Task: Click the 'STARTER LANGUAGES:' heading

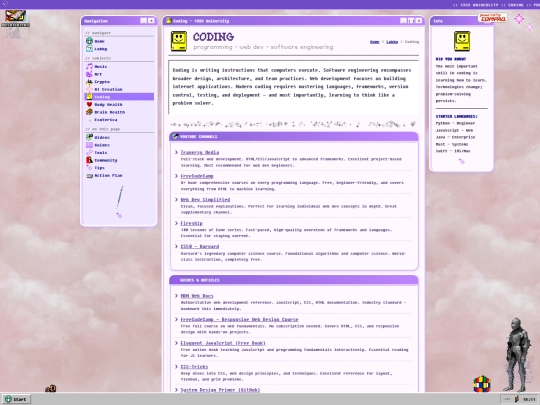Action: point(457,116)
